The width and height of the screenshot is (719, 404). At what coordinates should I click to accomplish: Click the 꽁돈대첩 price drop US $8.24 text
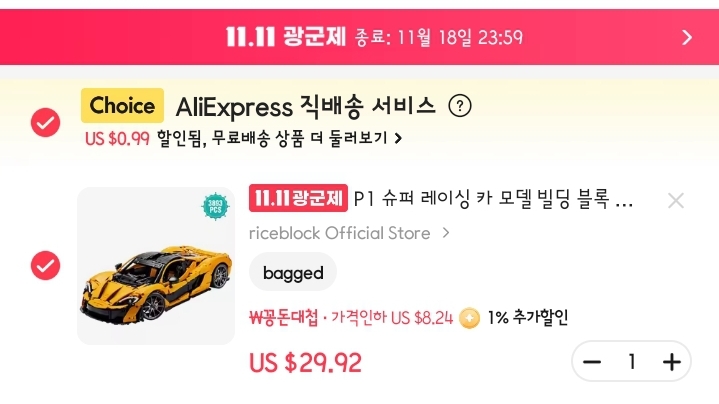[351, 317]
